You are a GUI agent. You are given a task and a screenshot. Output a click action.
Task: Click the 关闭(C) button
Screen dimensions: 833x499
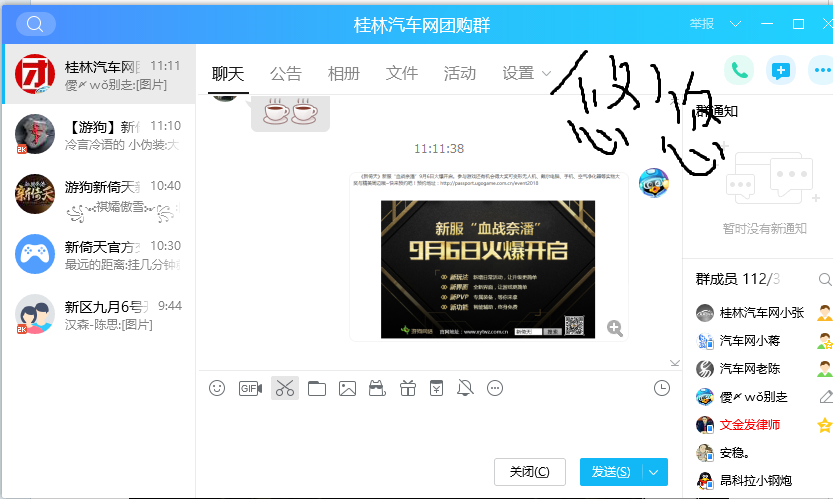tap(529, 472)
